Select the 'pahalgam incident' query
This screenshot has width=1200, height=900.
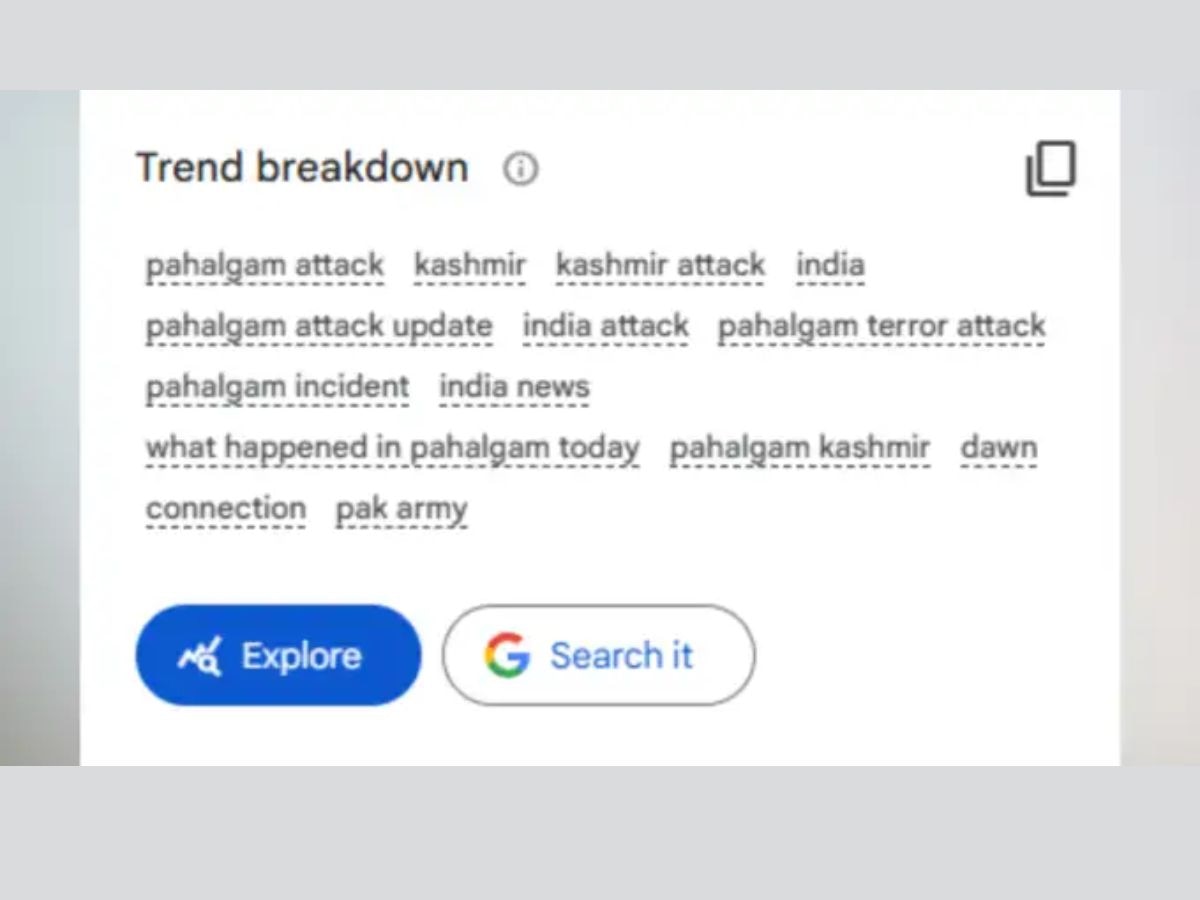coord(278,388)
